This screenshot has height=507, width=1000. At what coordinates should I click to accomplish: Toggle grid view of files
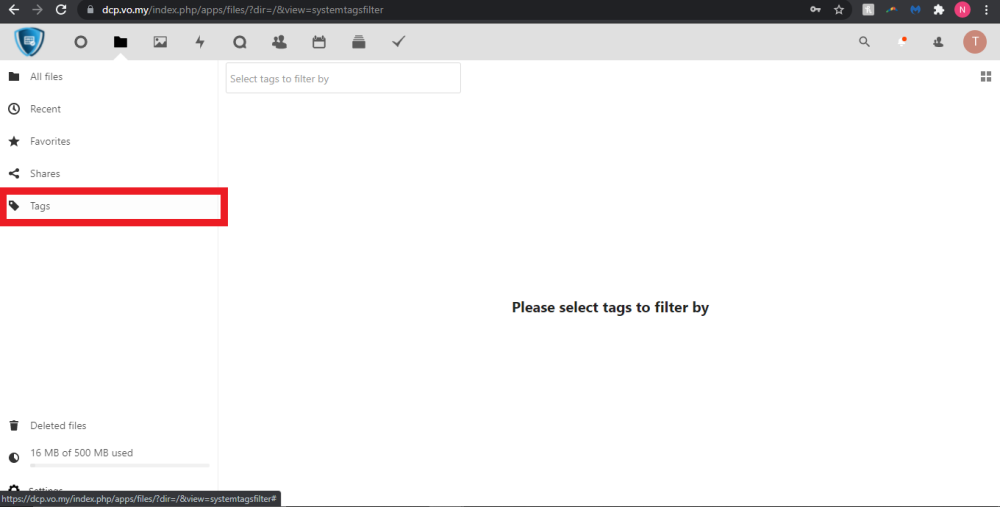click(x=985, y=77)
